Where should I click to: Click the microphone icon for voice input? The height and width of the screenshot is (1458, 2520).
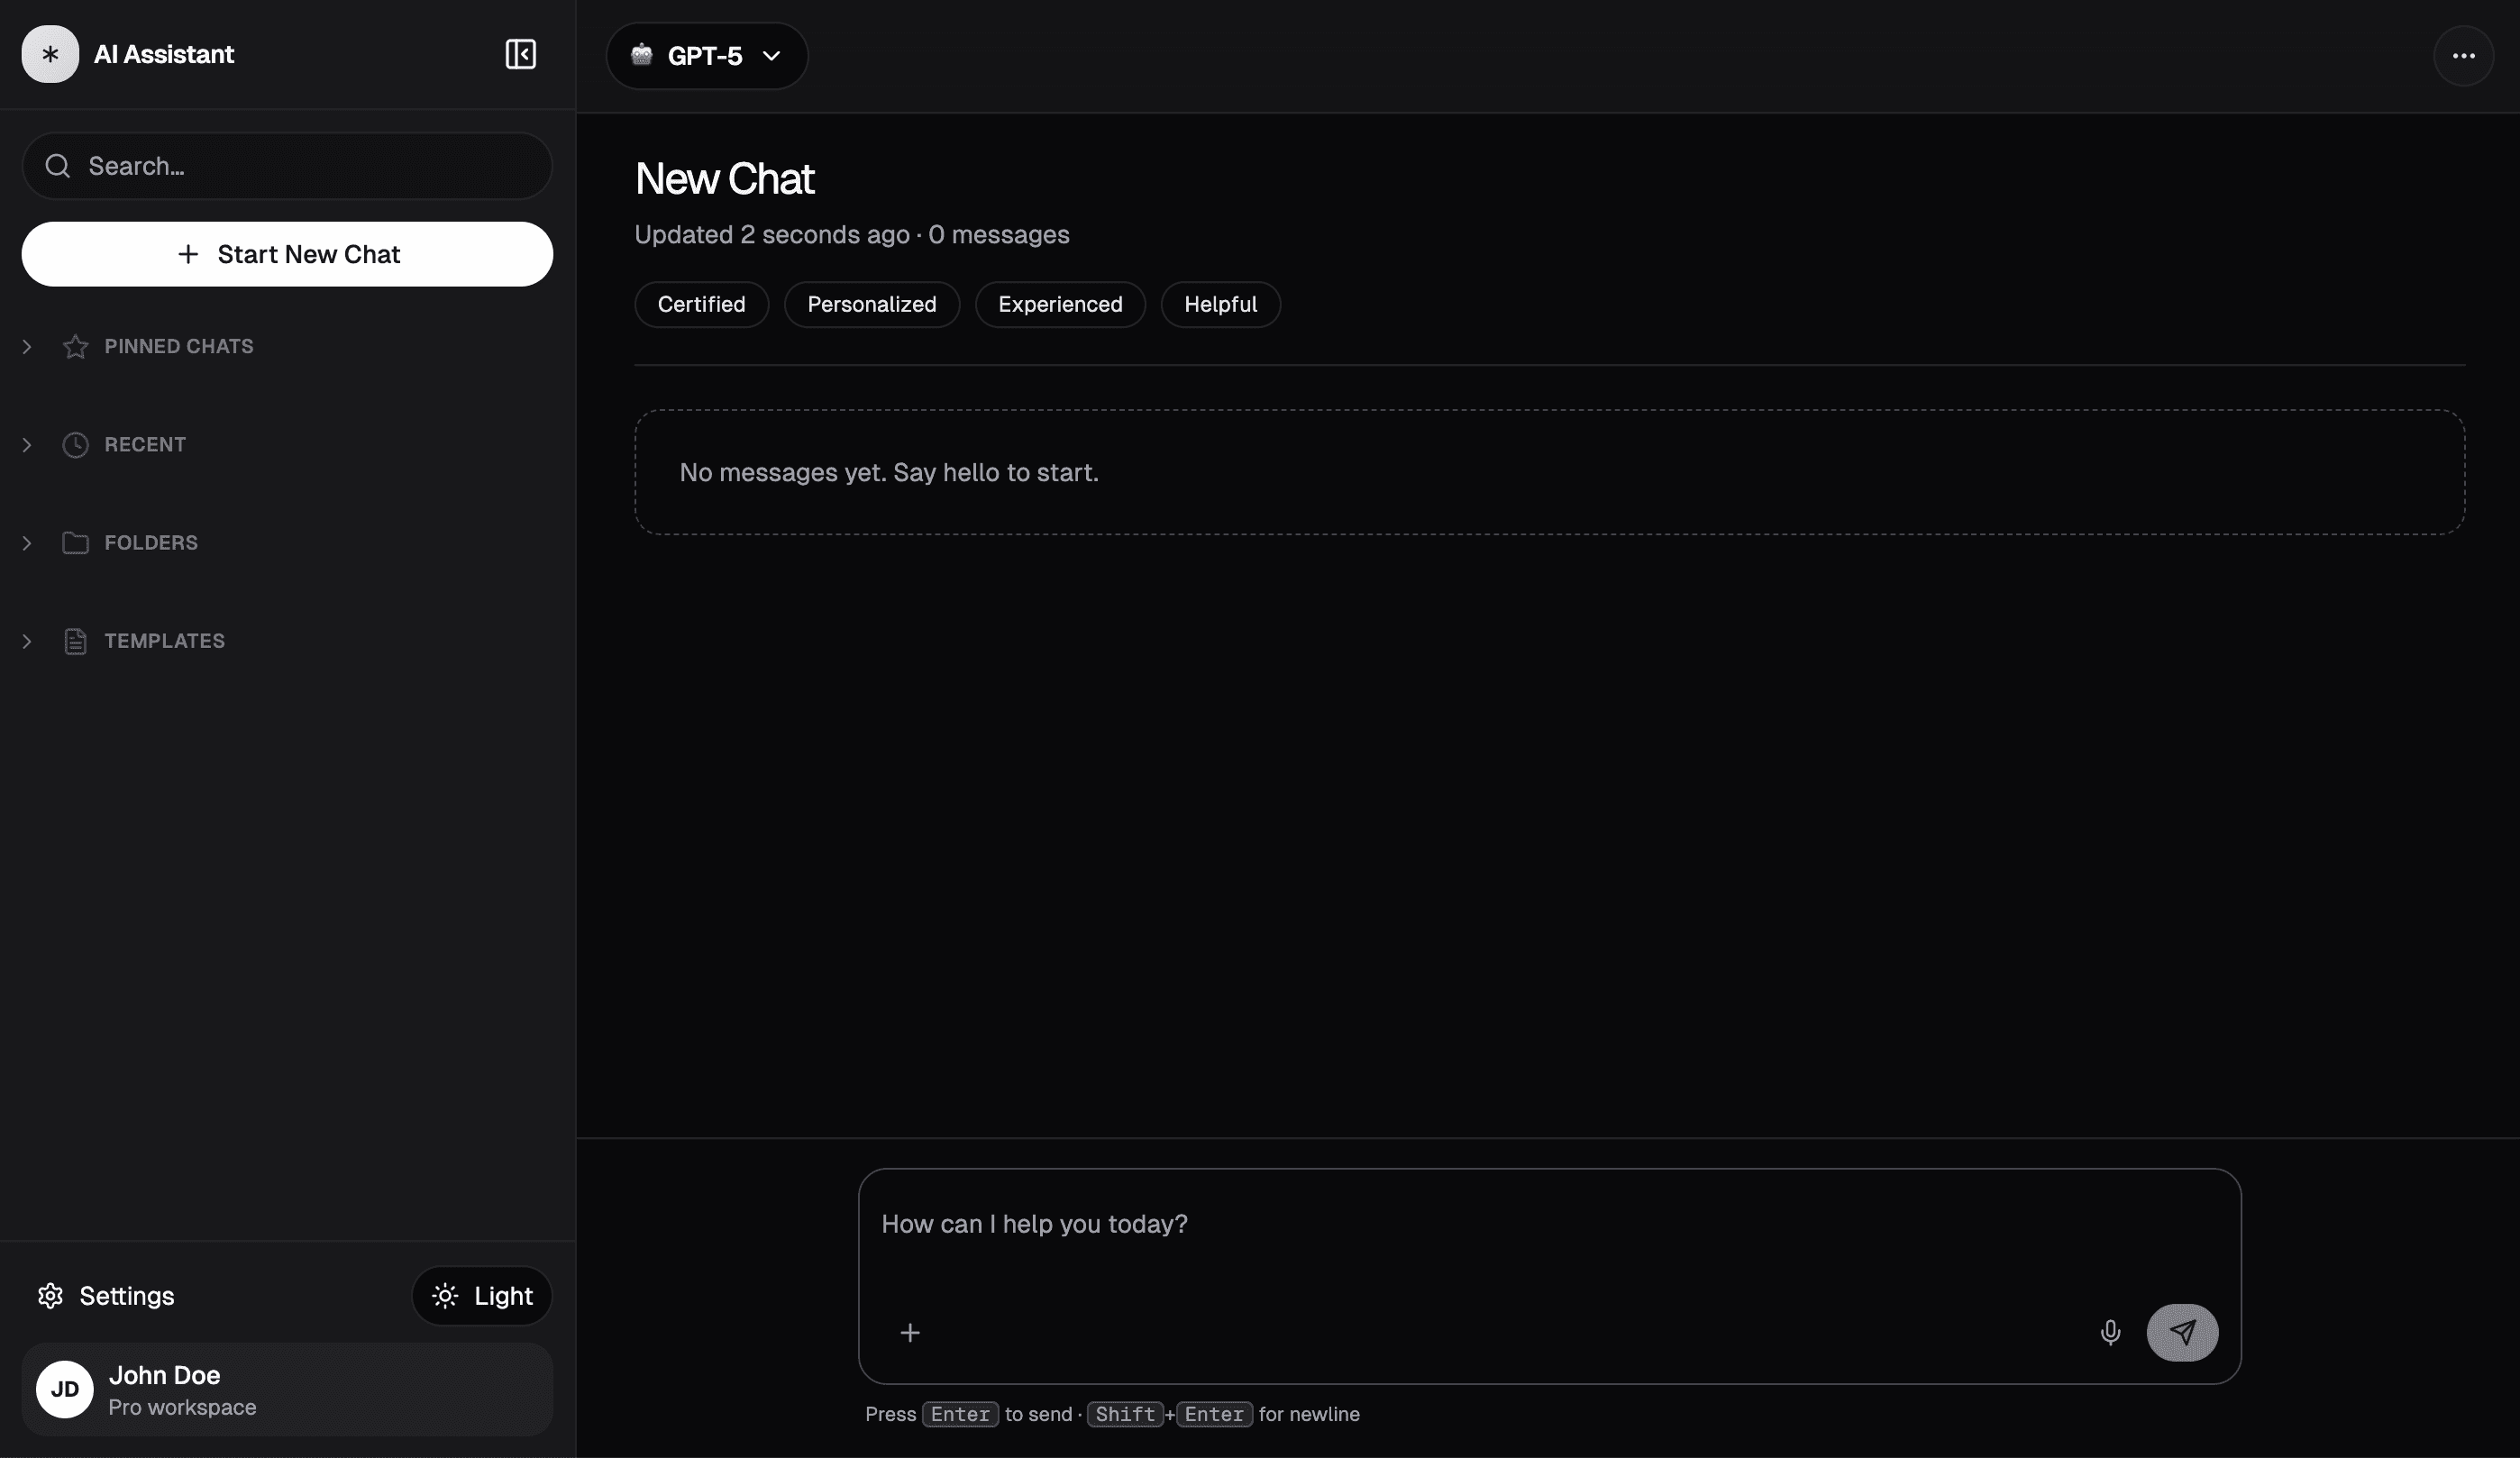[x=2110, y=1332]
